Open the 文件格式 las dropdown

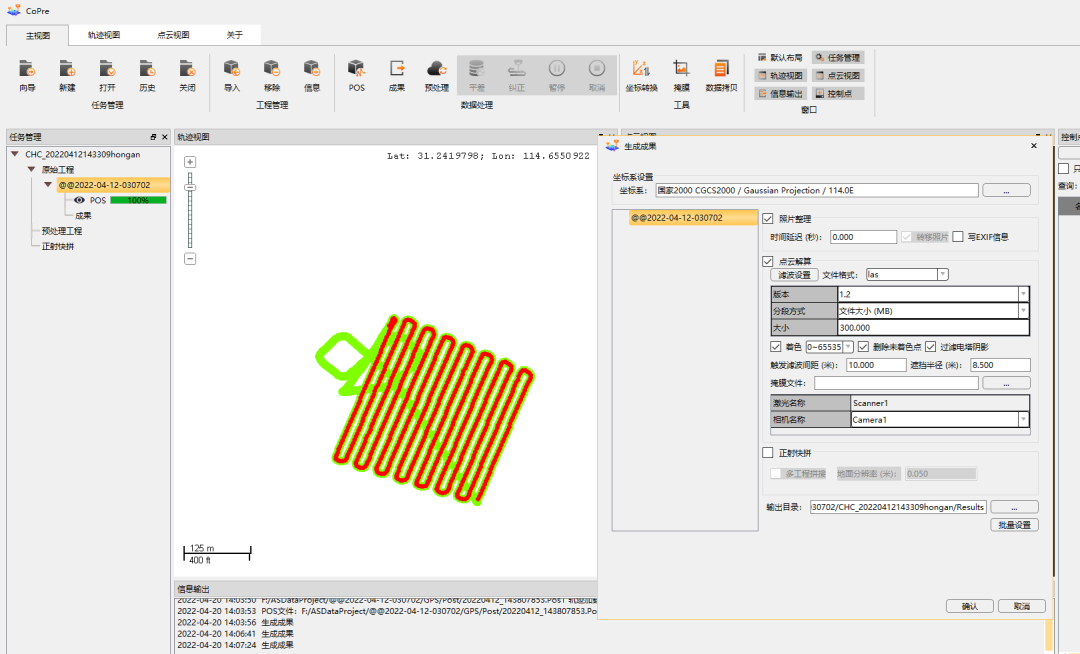click(942, 275)
